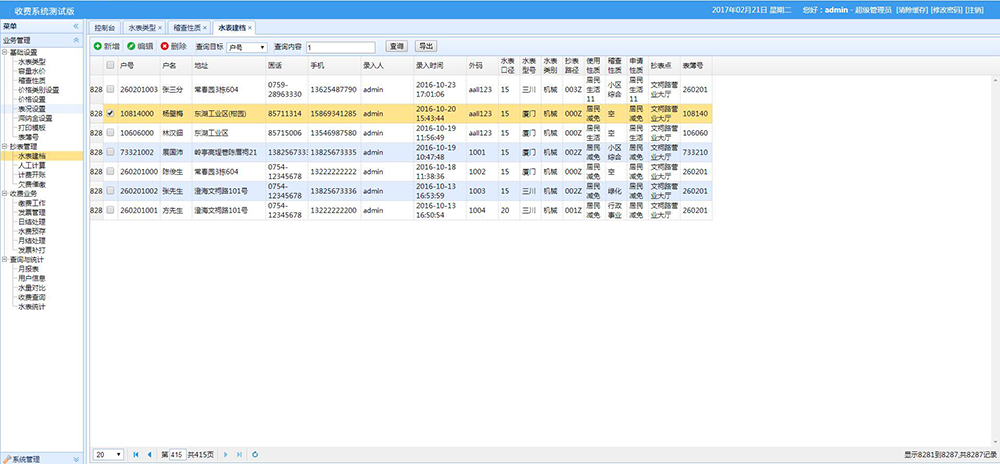
Task: Go to first page of the grid
Action: (x=136, y=454)
